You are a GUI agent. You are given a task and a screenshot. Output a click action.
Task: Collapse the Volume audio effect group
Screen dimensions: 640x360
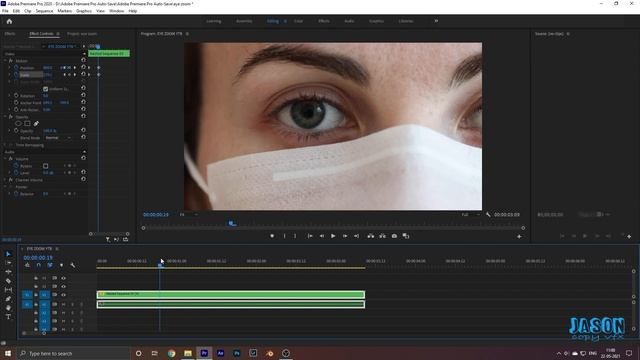(5, 159)
